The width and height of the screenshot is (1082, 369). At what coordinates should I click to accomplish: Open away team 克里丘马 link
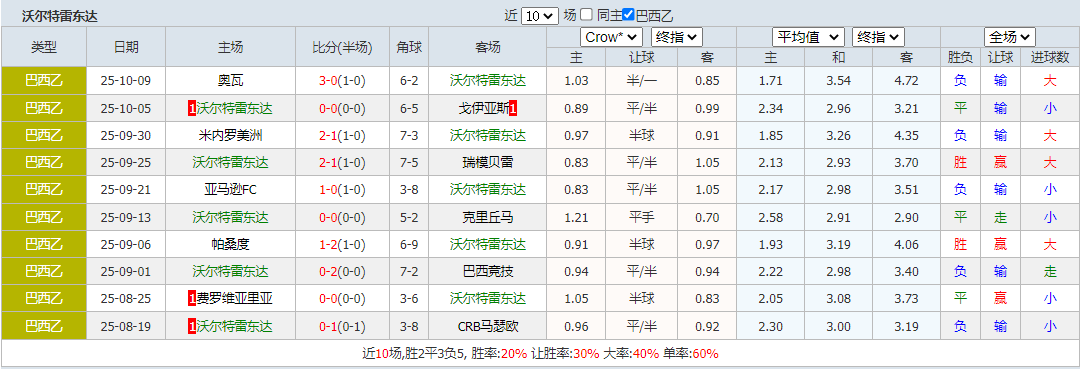pyautogui.click(x=487, y=217)
